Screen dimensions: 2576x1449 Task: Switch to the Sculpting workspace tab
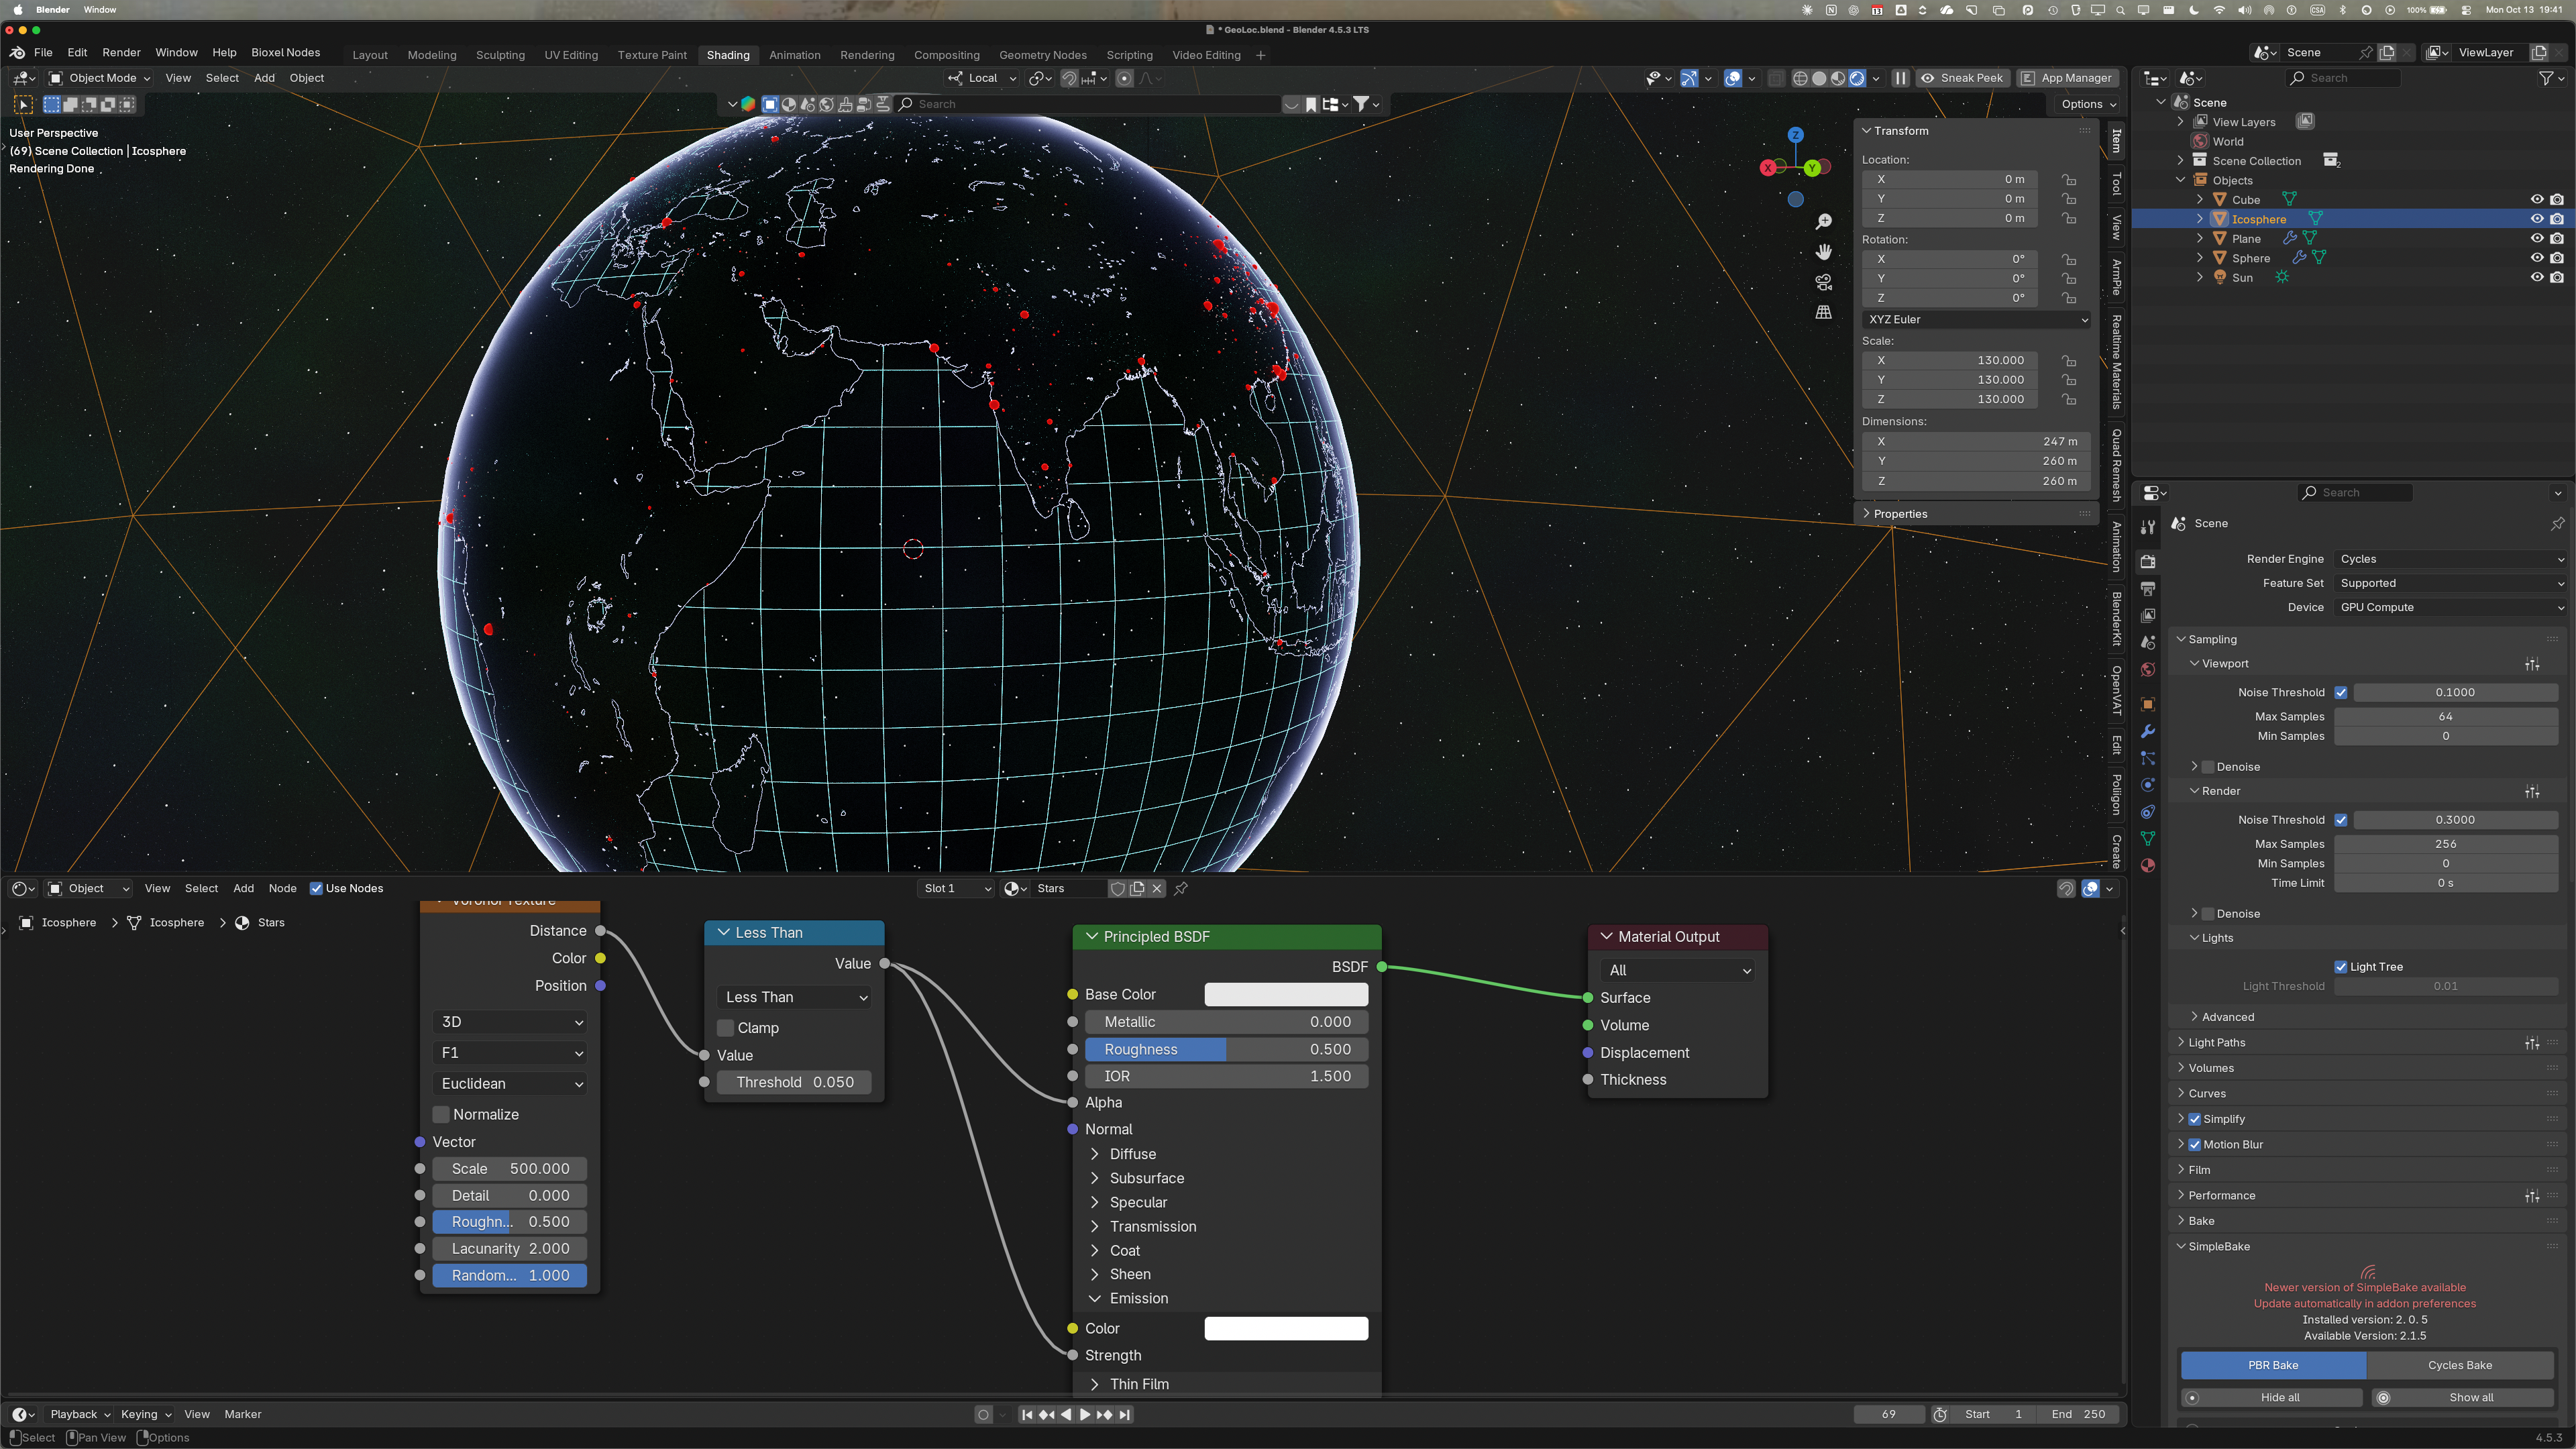tap(500, 55)
